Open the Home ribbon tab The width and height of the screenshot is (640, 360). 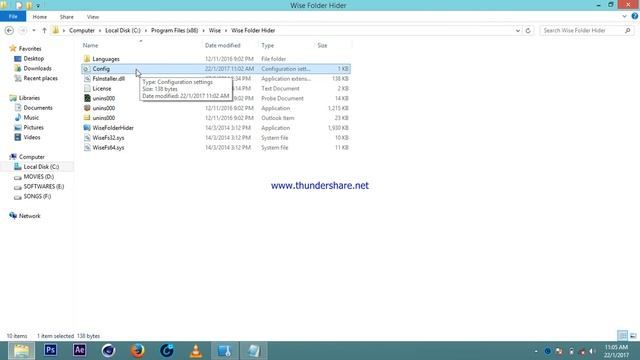click(x=40, y=17)
